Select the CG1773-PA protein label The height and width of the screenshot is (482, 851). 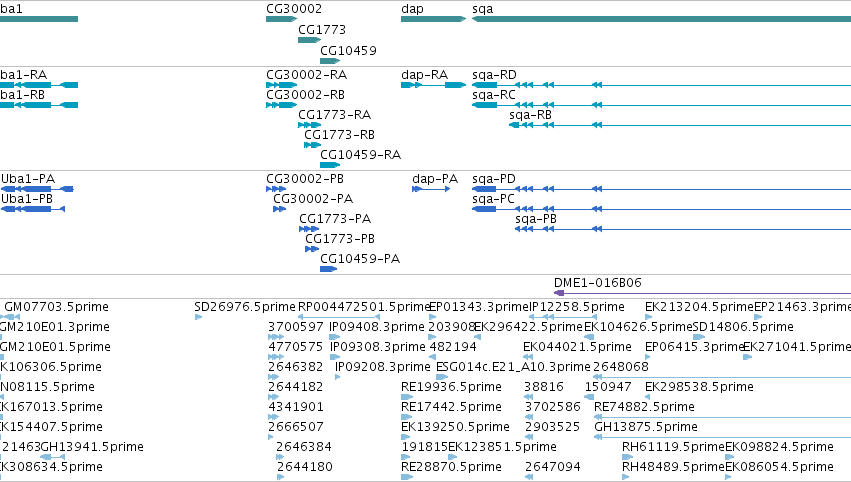(335, 219)
